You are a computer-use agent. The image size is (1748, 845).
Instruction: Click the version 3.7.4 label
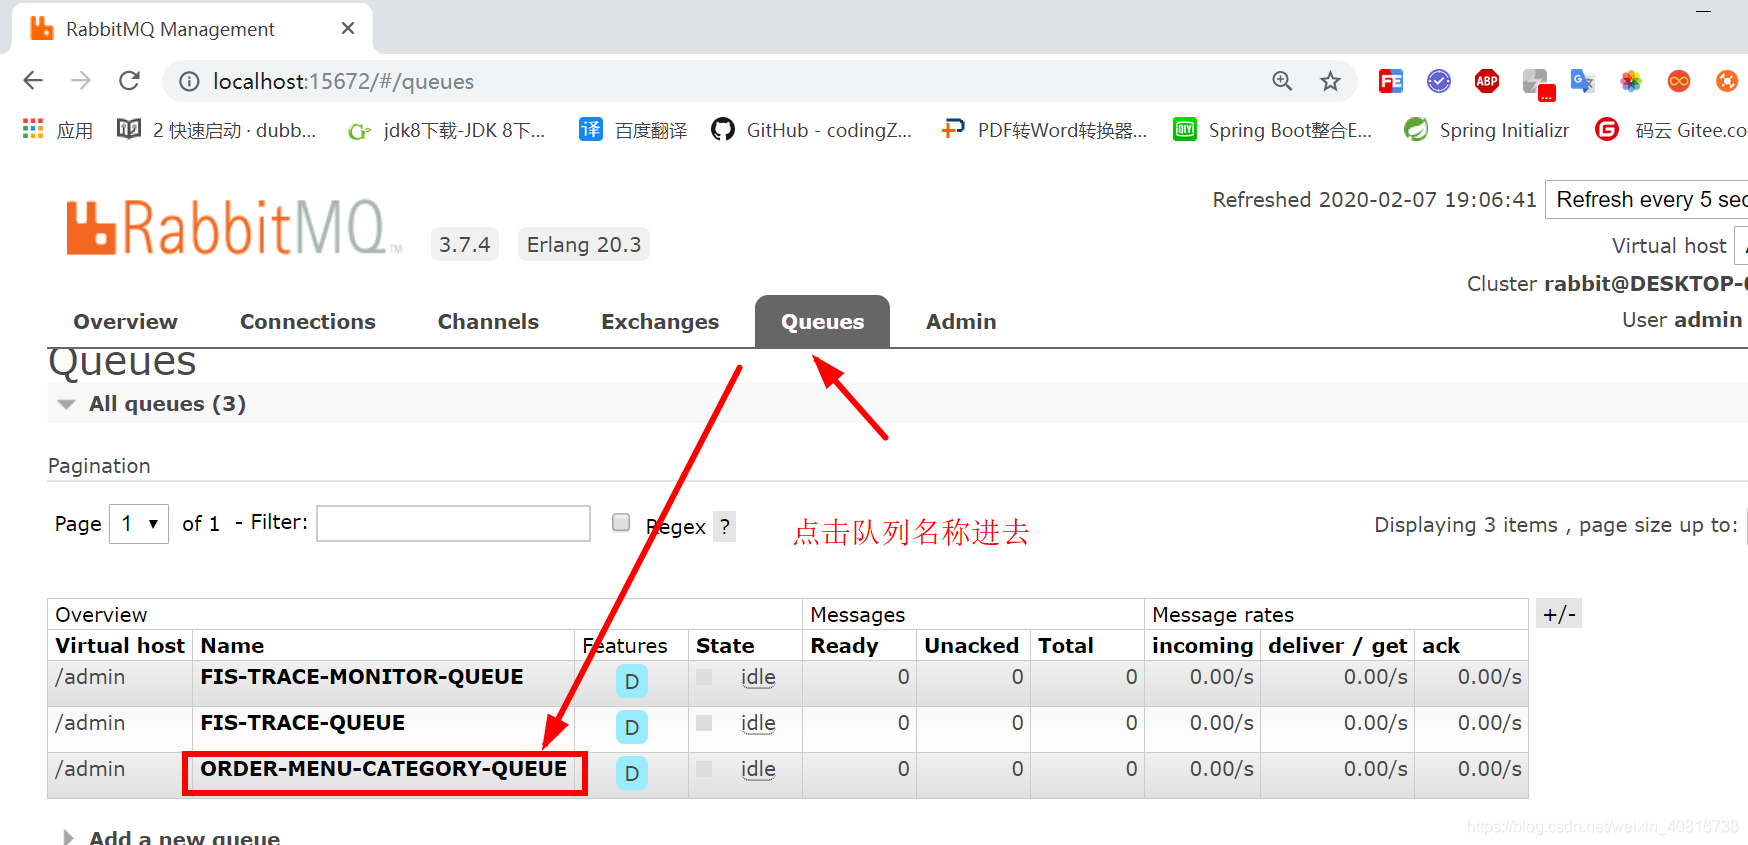(465, 244)
